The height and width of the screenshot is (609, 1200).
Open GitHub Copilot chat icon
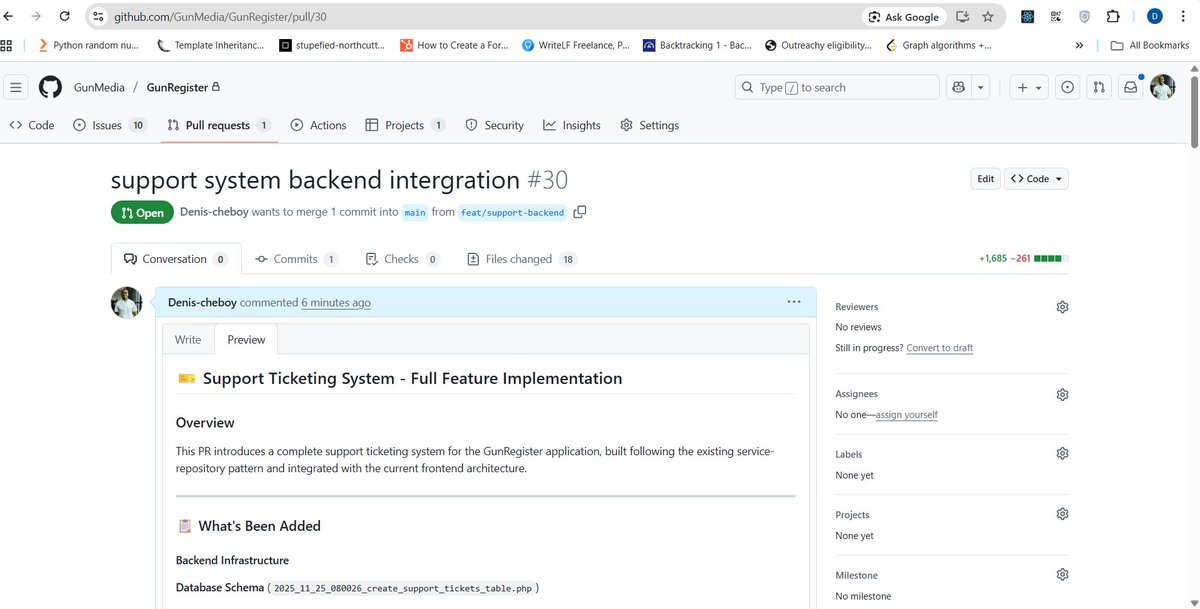click(x=959, y=88)
